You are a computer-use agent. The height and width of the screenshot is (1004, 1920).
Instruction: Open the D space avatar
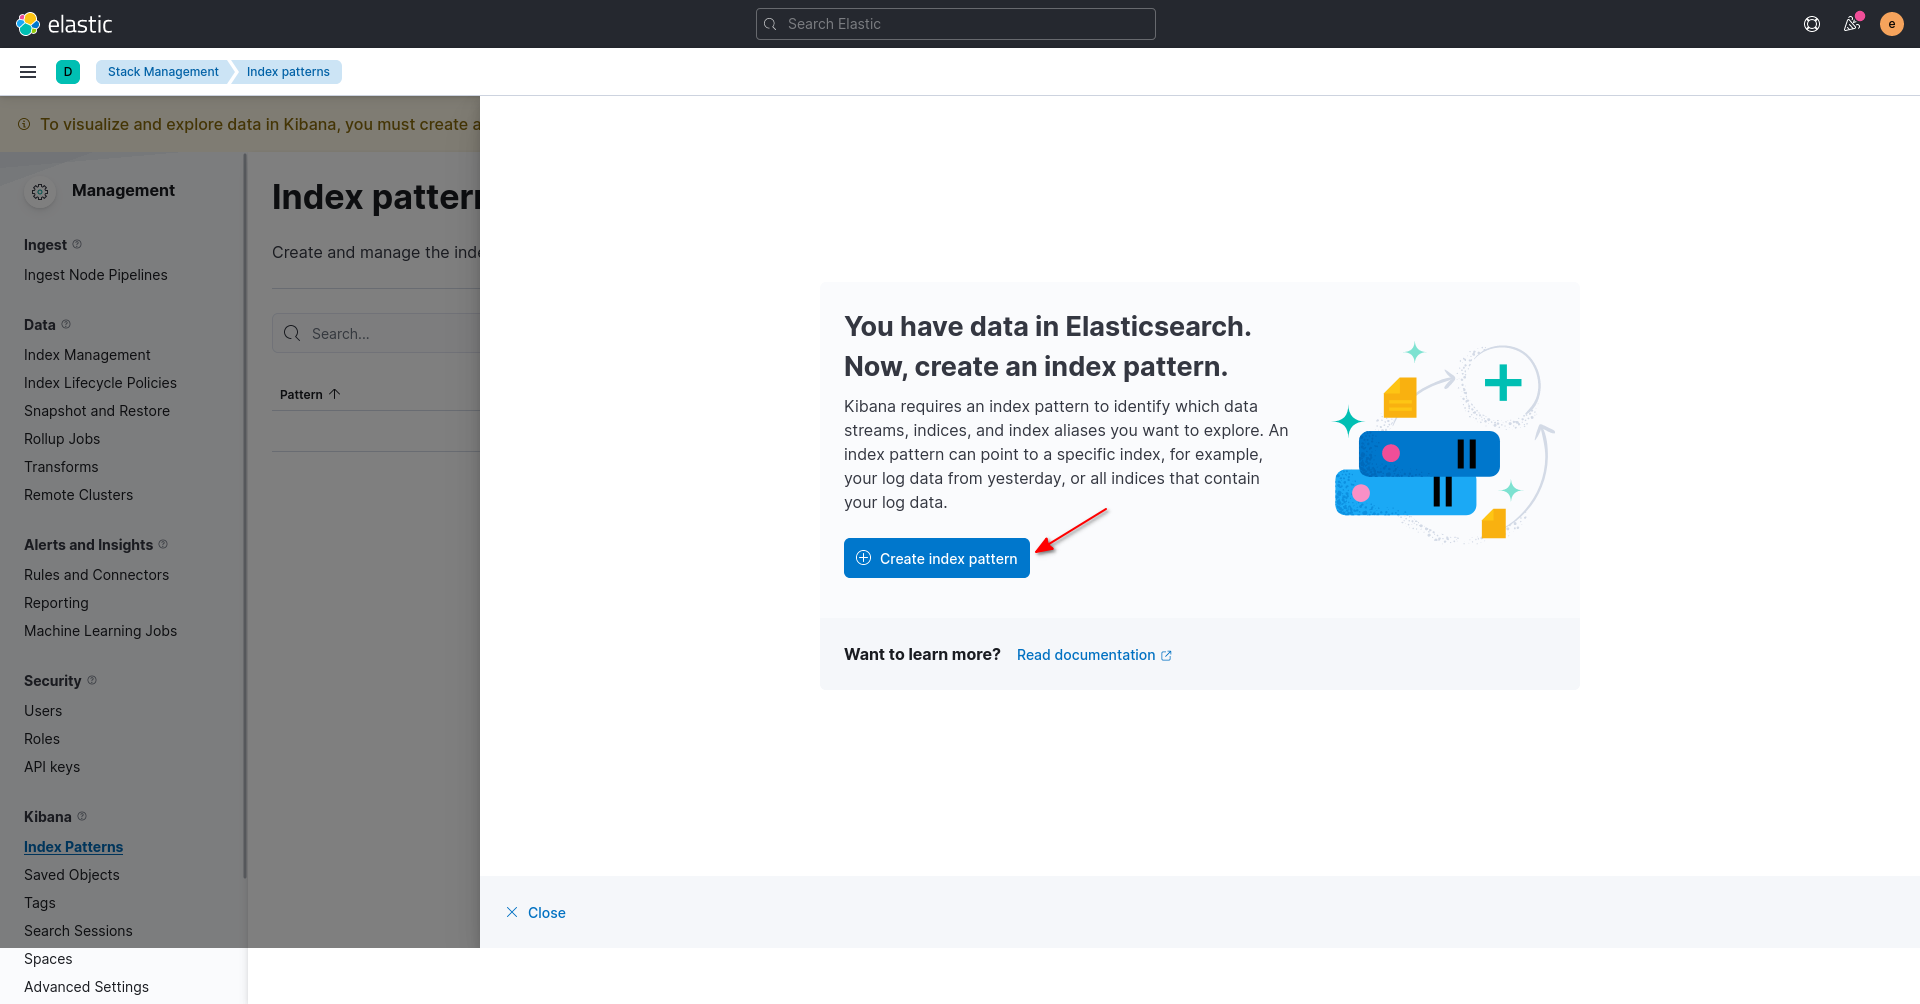click(68, 72)
